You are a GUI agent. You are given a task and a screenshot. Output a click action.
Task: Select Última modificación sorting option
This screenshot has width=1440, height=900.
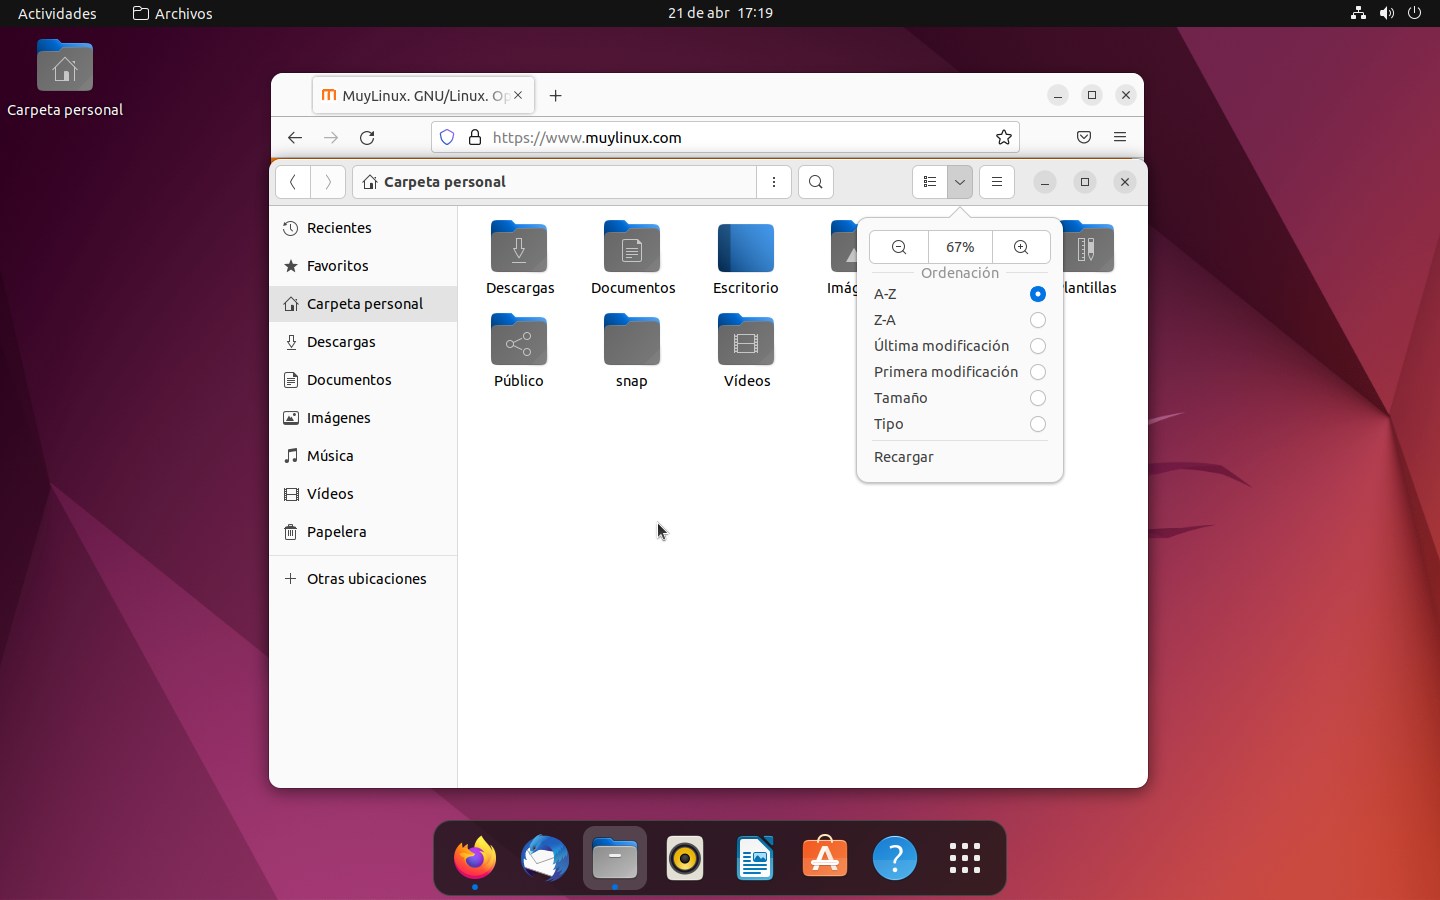click(1037, 346)
